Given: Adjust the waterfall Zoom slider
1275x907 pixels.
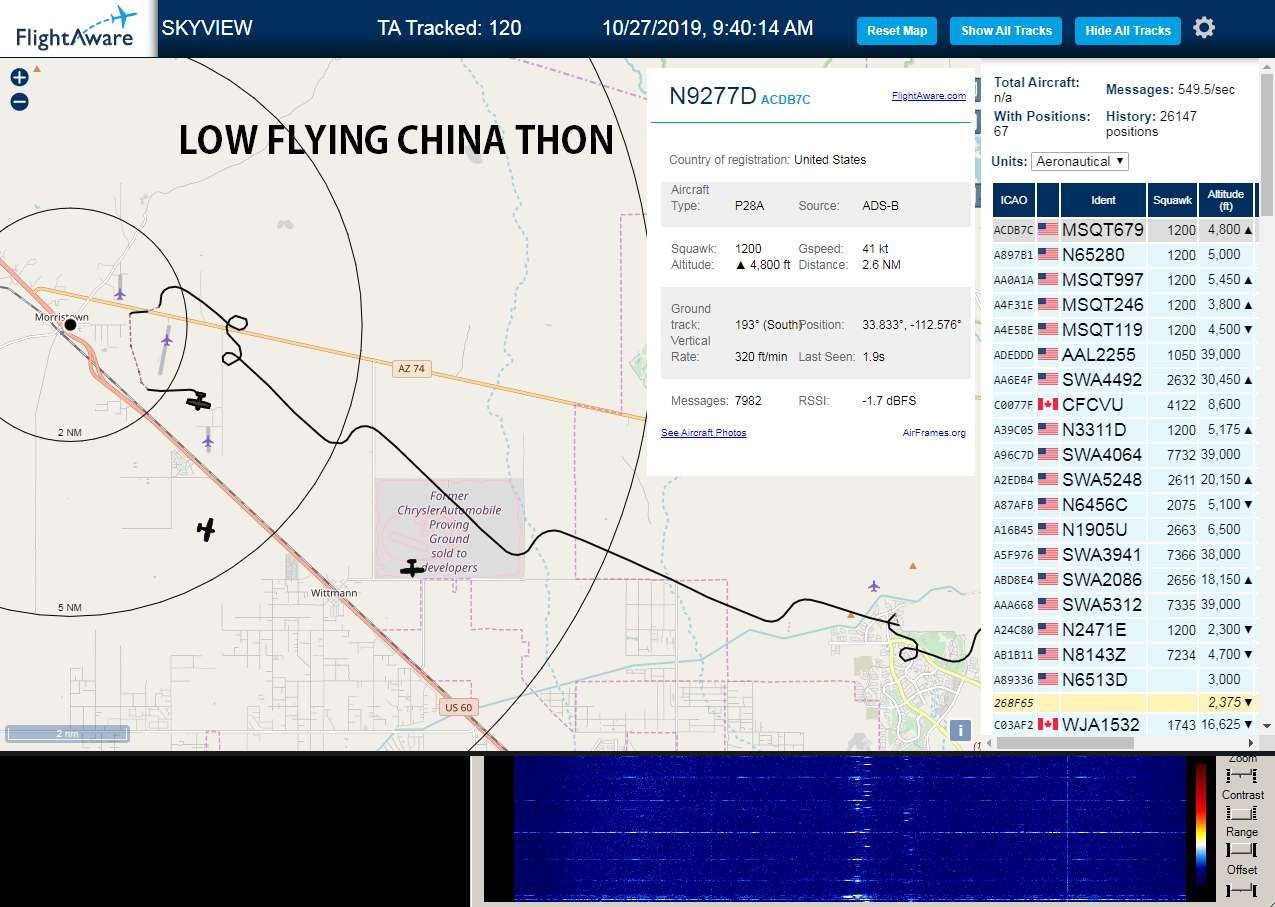Looking at the screenshot, I should pos(1242,777).
